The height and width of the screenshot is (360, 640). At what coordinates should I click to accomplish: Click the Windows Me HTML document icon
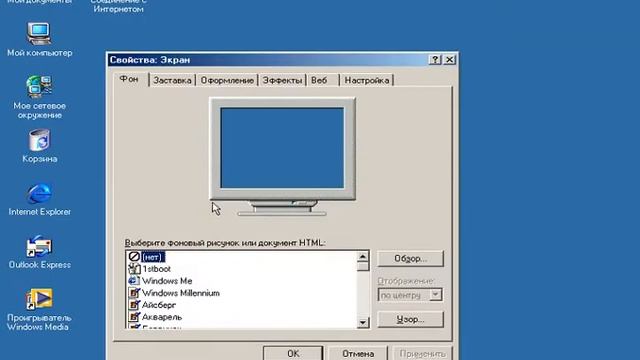pos(134,280)
